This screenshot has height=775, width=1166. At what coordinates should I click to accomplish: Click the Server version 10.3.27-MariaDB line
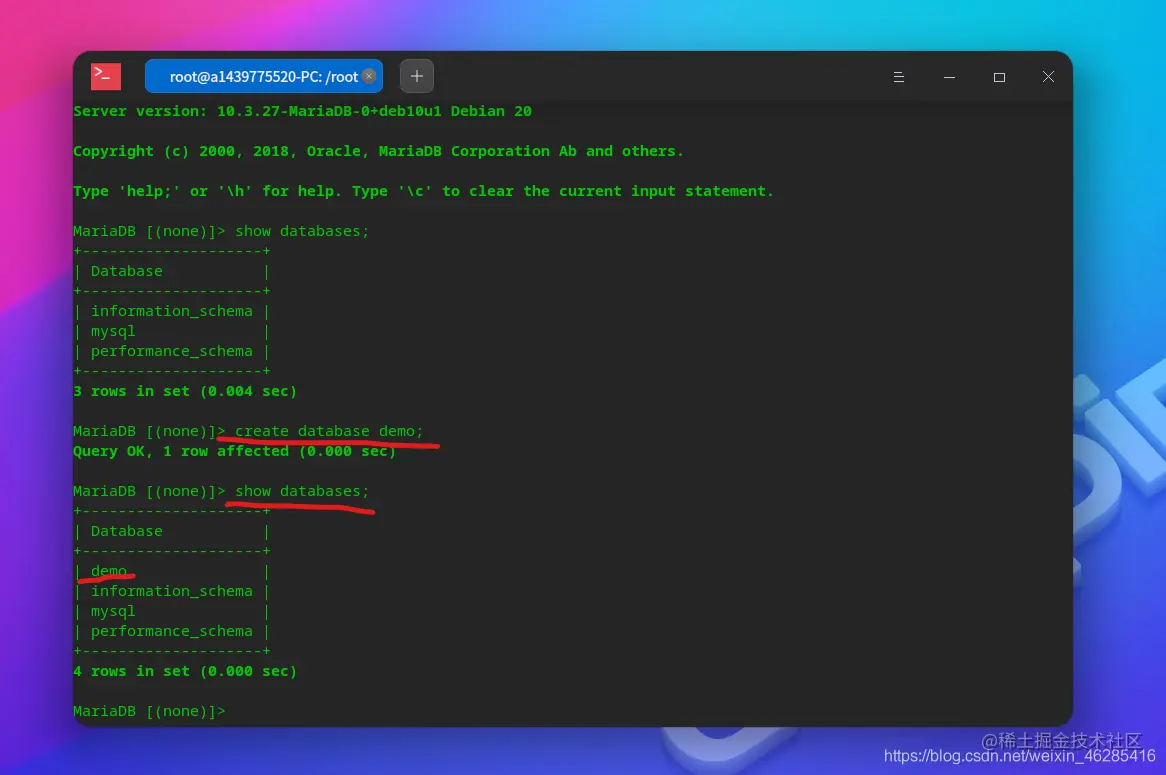(303, 111)
